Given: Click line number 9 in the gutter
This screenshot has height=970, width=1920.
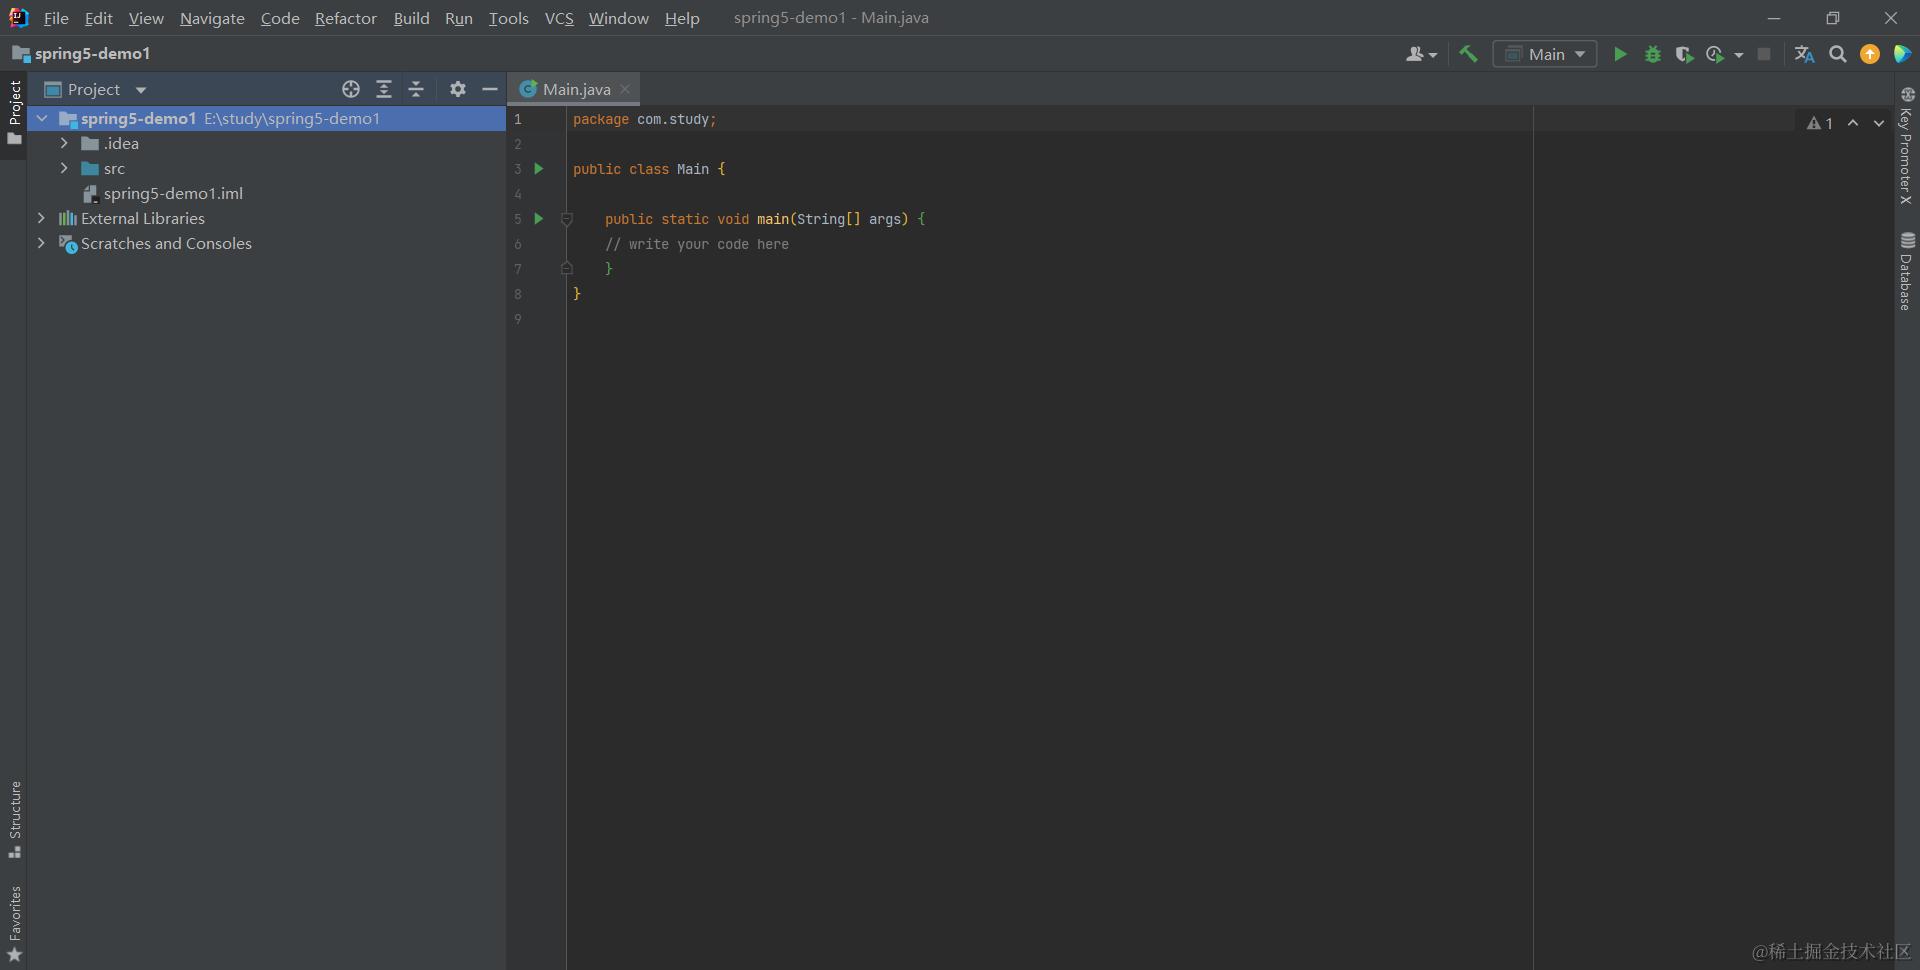Looking at the screenshot, I should (518, 319).
